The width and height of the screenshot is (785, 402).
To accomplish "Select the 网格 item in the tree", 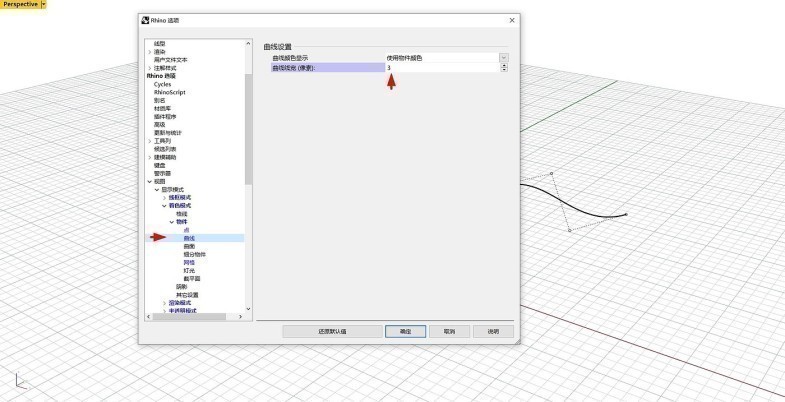I will [189, 262].
